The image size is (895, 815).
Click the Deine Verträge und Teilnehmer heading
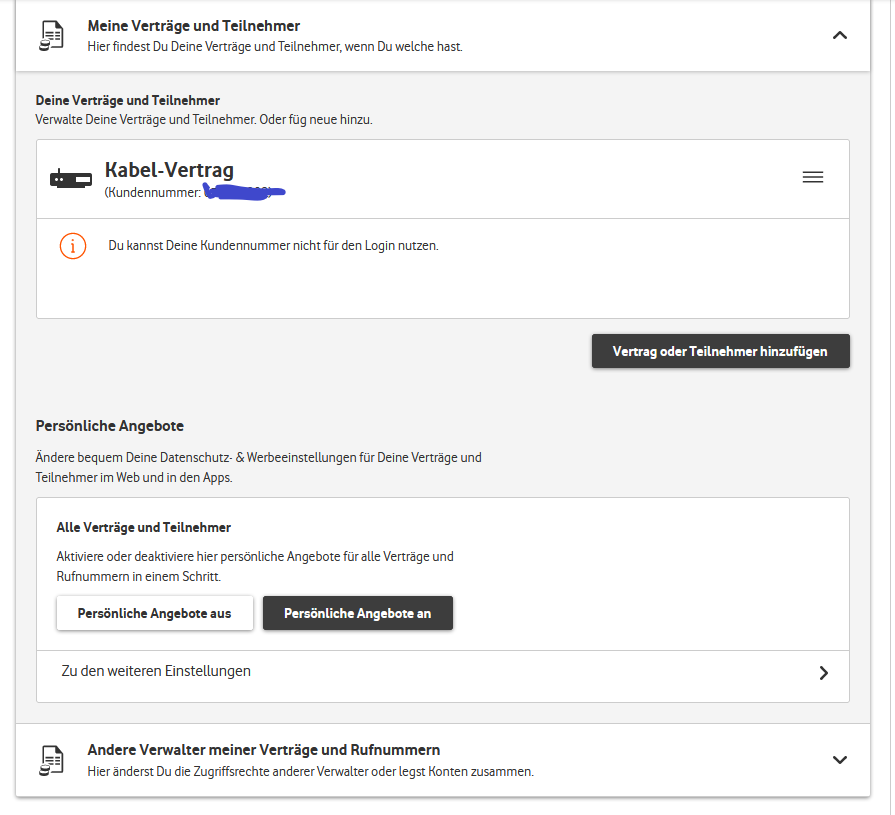[x=128, y=101]
